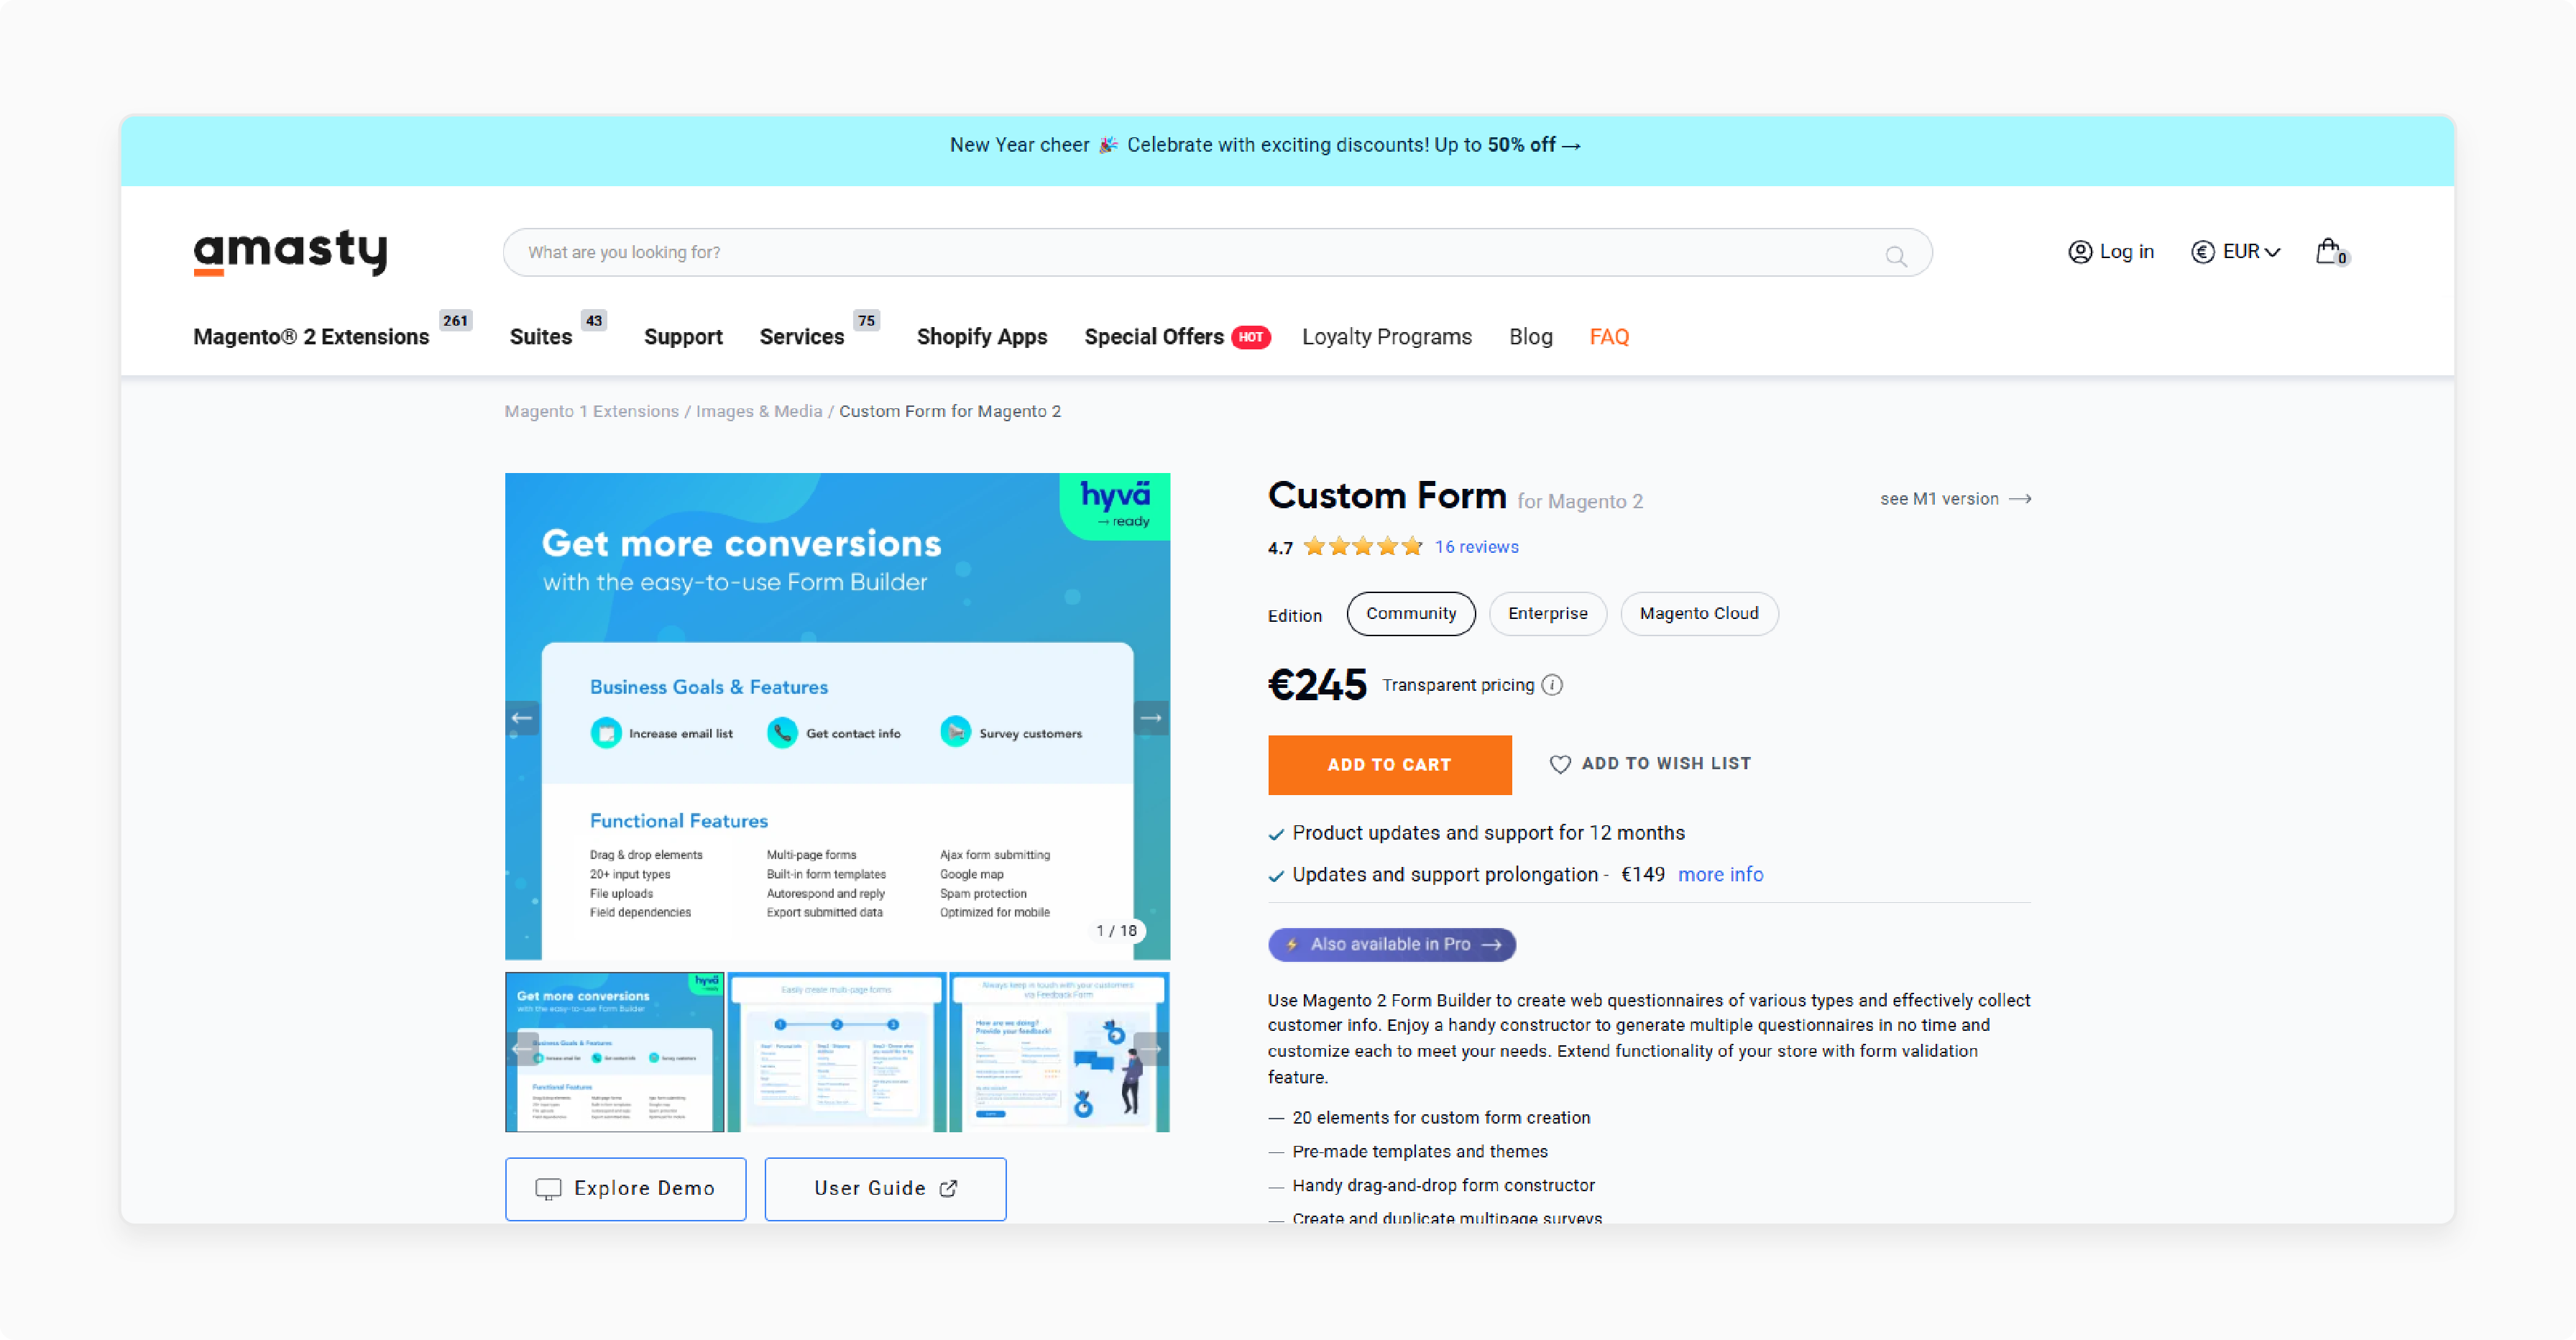Click the Increase email list icon

tap(606, 733)
